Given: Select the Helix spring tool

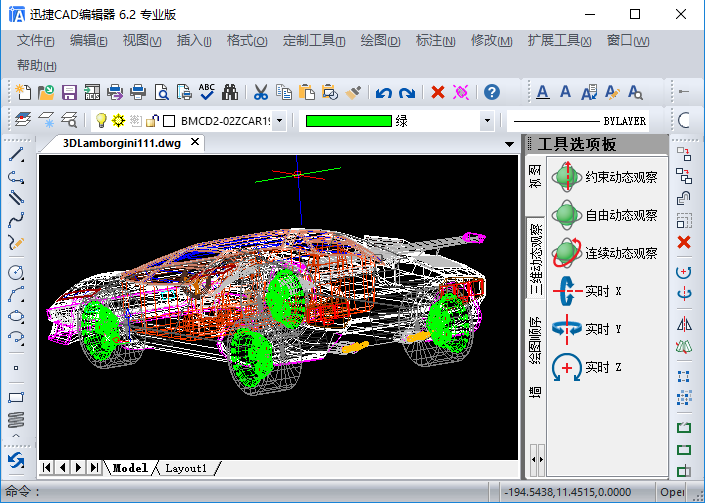Looking at the screenshot, I should click(16, 419).
